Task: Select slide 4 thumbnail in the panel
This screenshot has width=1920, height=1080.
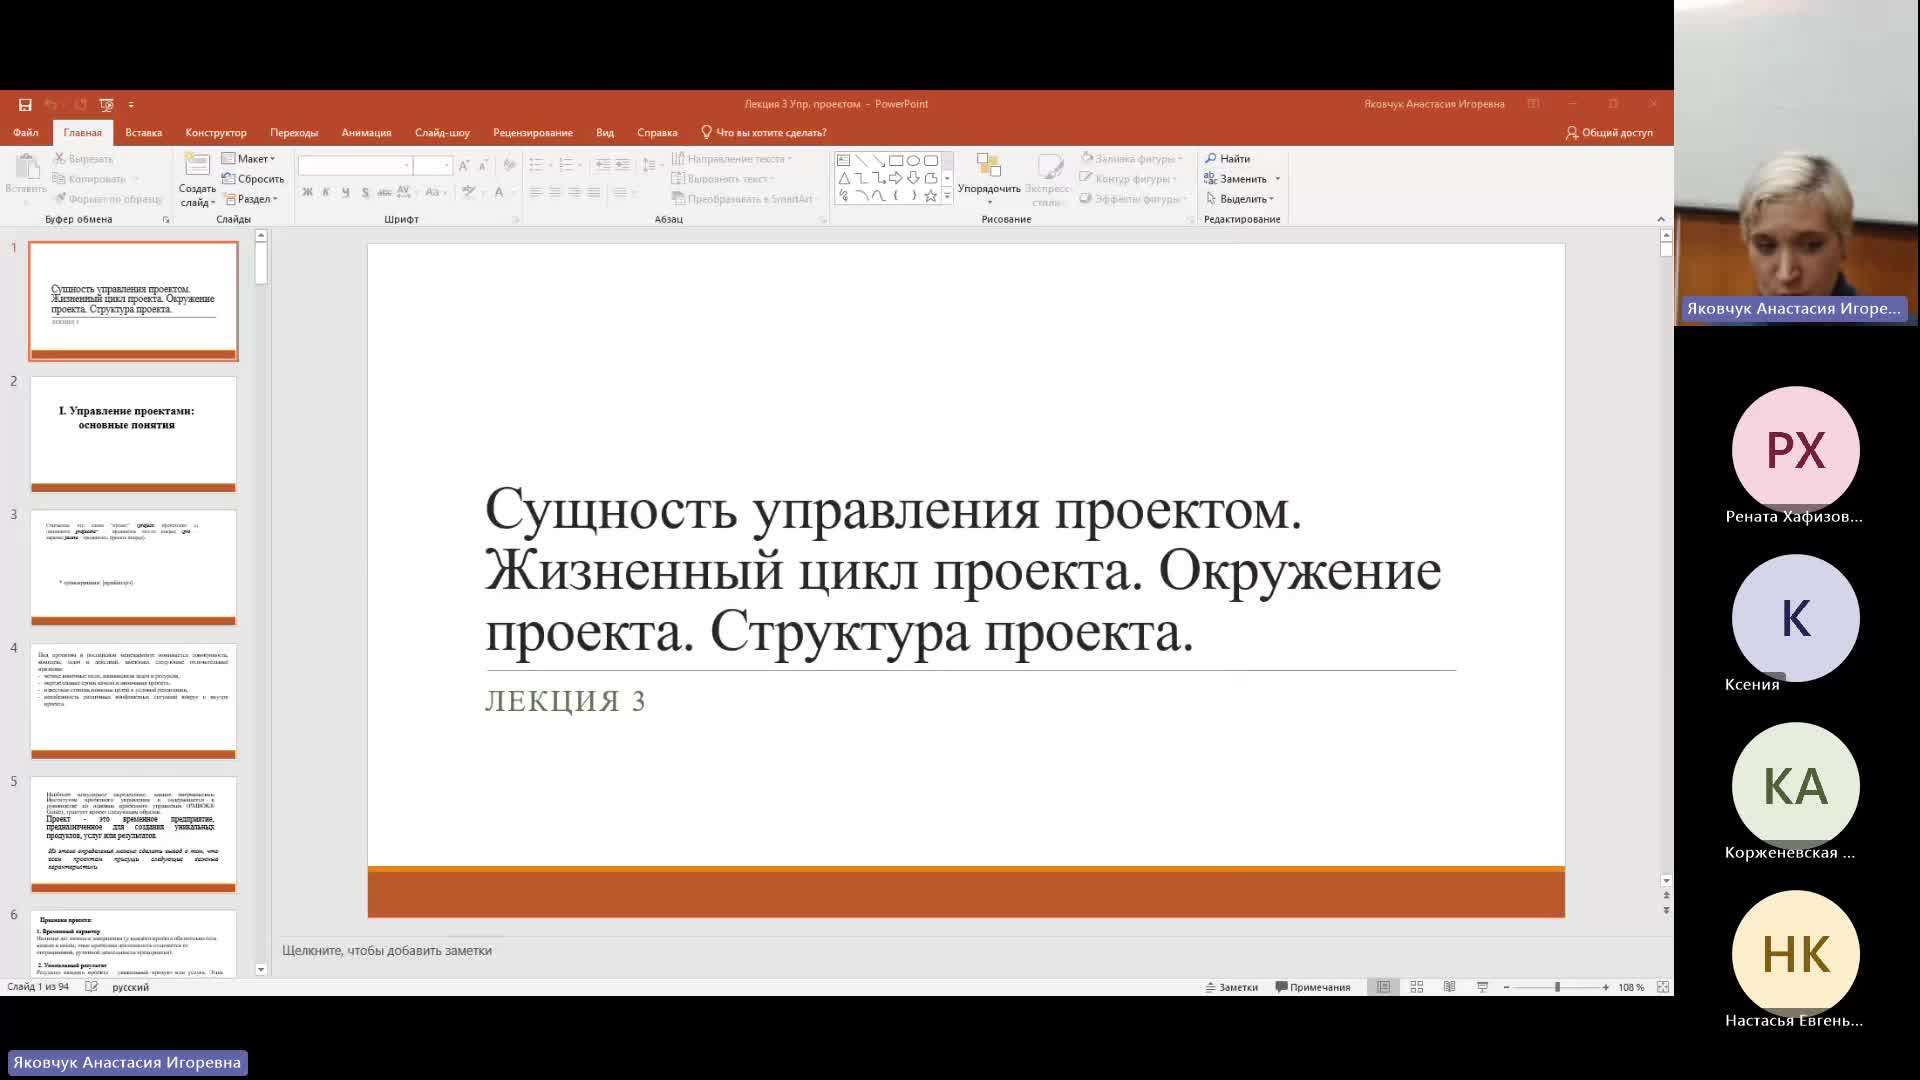Action: tap(133, 701)
